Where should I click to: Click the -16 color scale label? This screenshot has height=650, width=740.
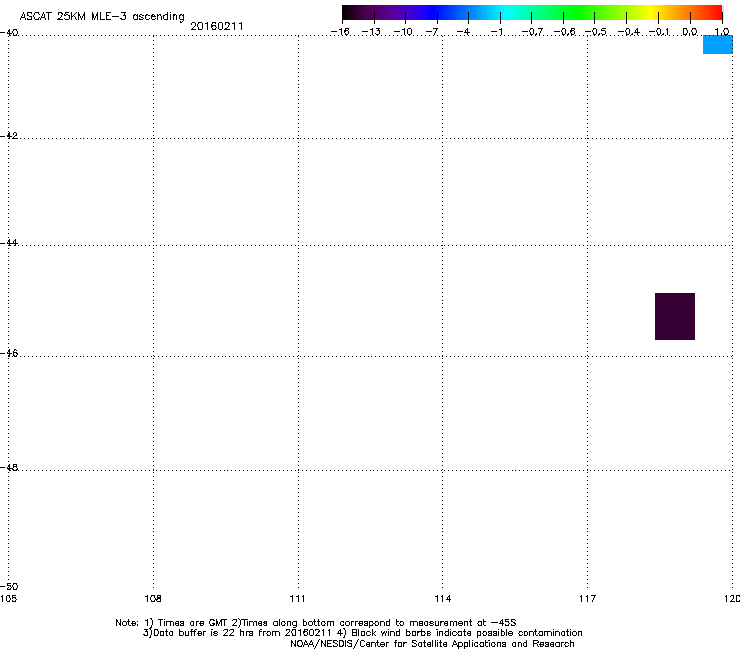tap(340, 32)
